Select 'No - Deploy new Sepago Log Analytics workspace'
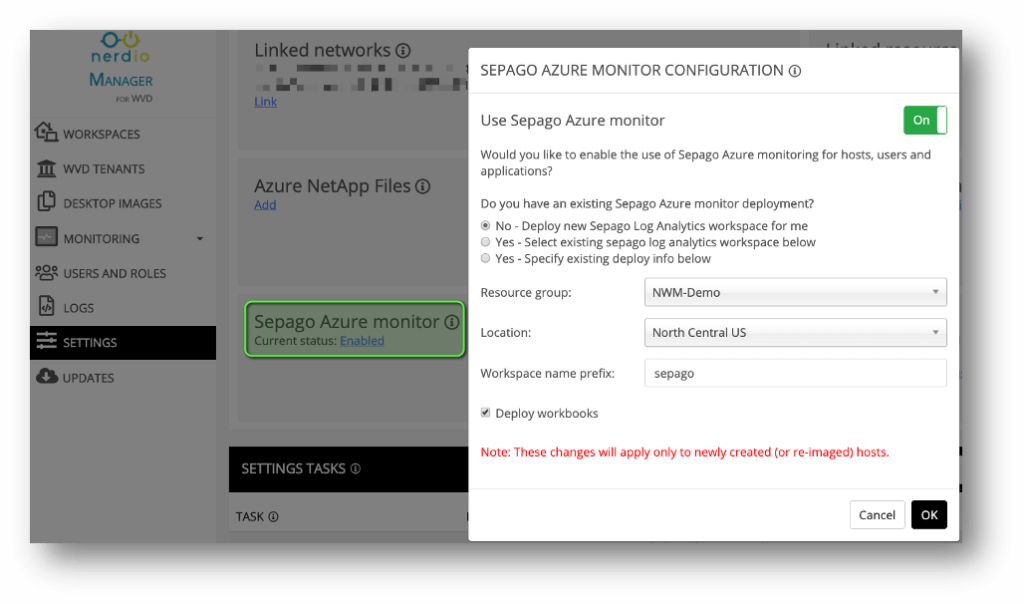 [485, 225]
